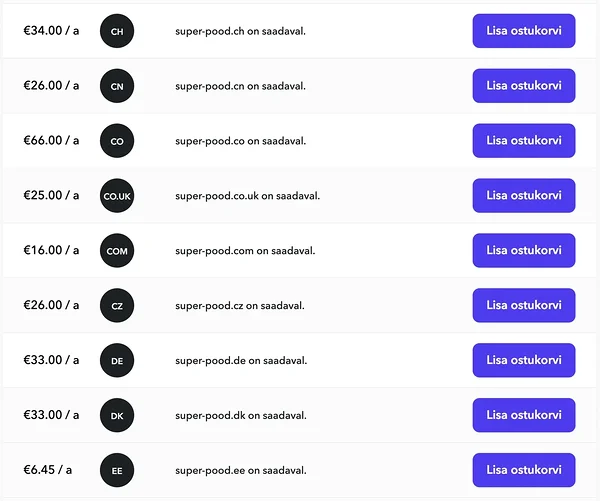This screenshot has height=501, width=600.
Task: Select the DE domain circle icon
Action: point(117,361)
